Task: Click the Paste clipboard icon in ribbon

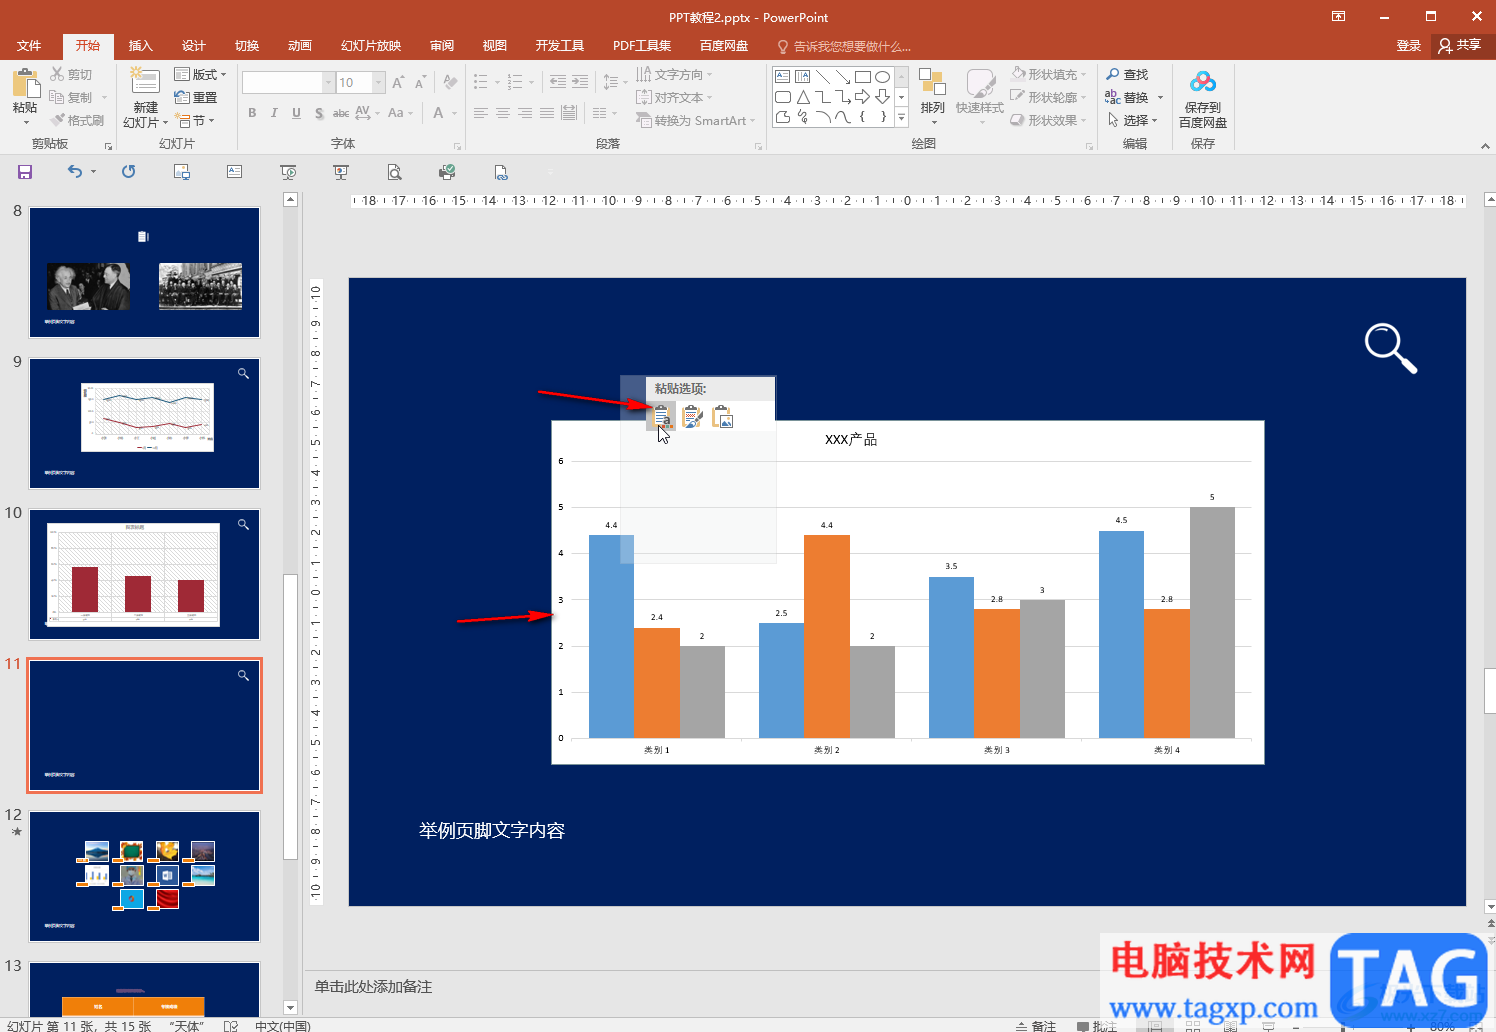Action: (x=25, y=84)
